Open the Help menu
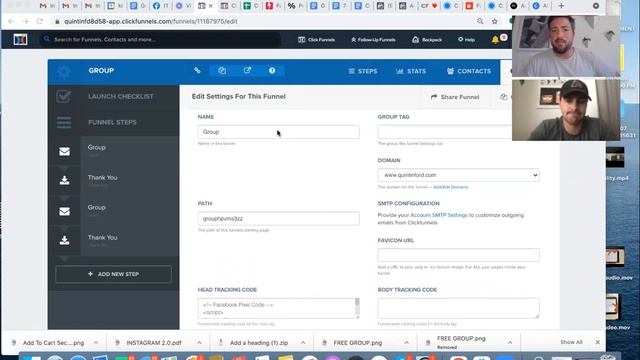Image resolution: width=640 pixels, height=360 pixels. pos(466,40)
